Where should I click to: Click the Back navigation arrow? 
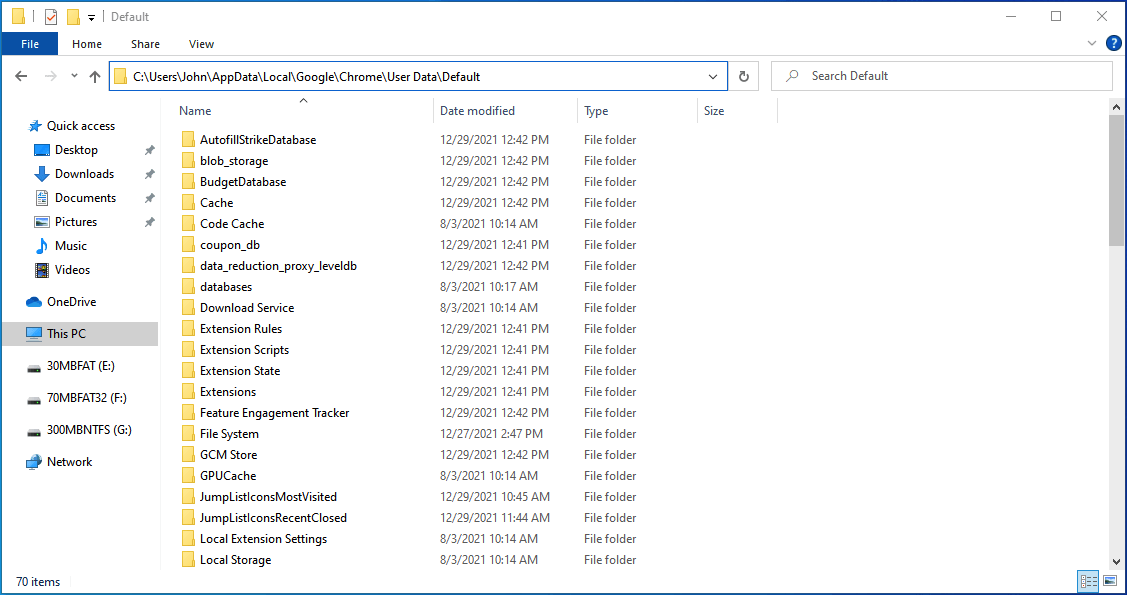point(22,76)
